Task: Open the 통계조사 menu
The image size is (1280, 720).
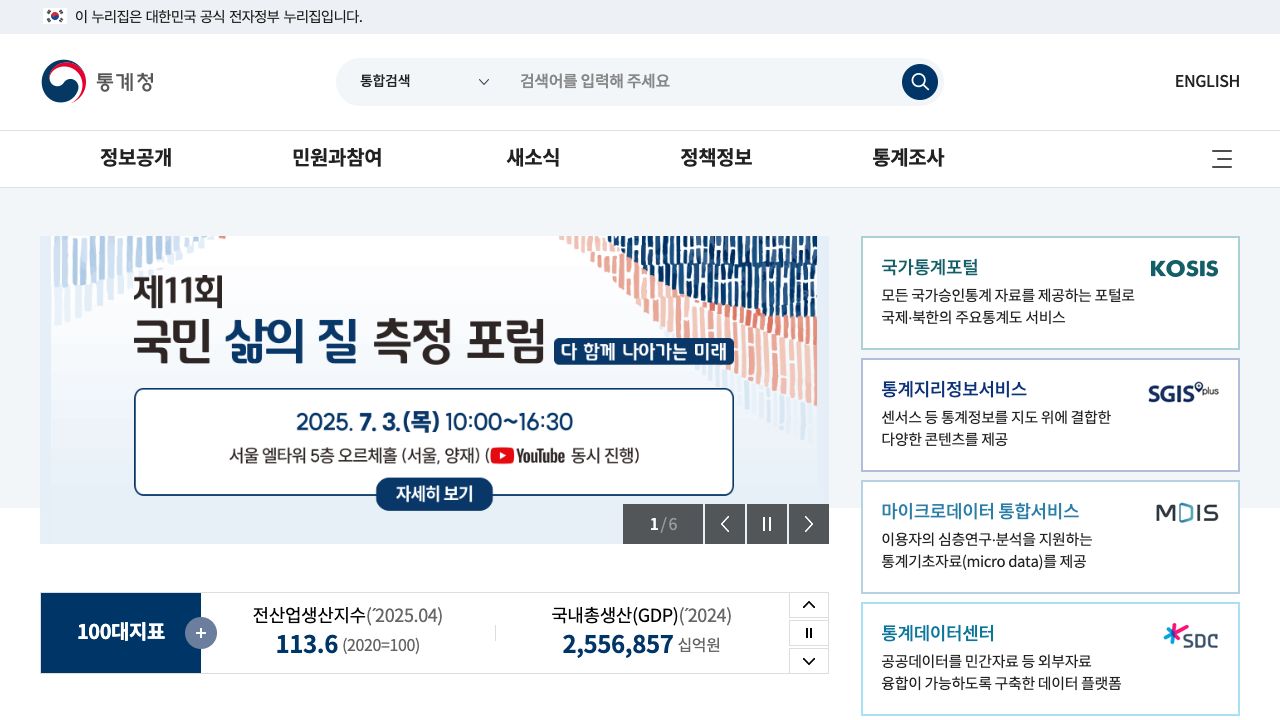Action: (908, 158)
